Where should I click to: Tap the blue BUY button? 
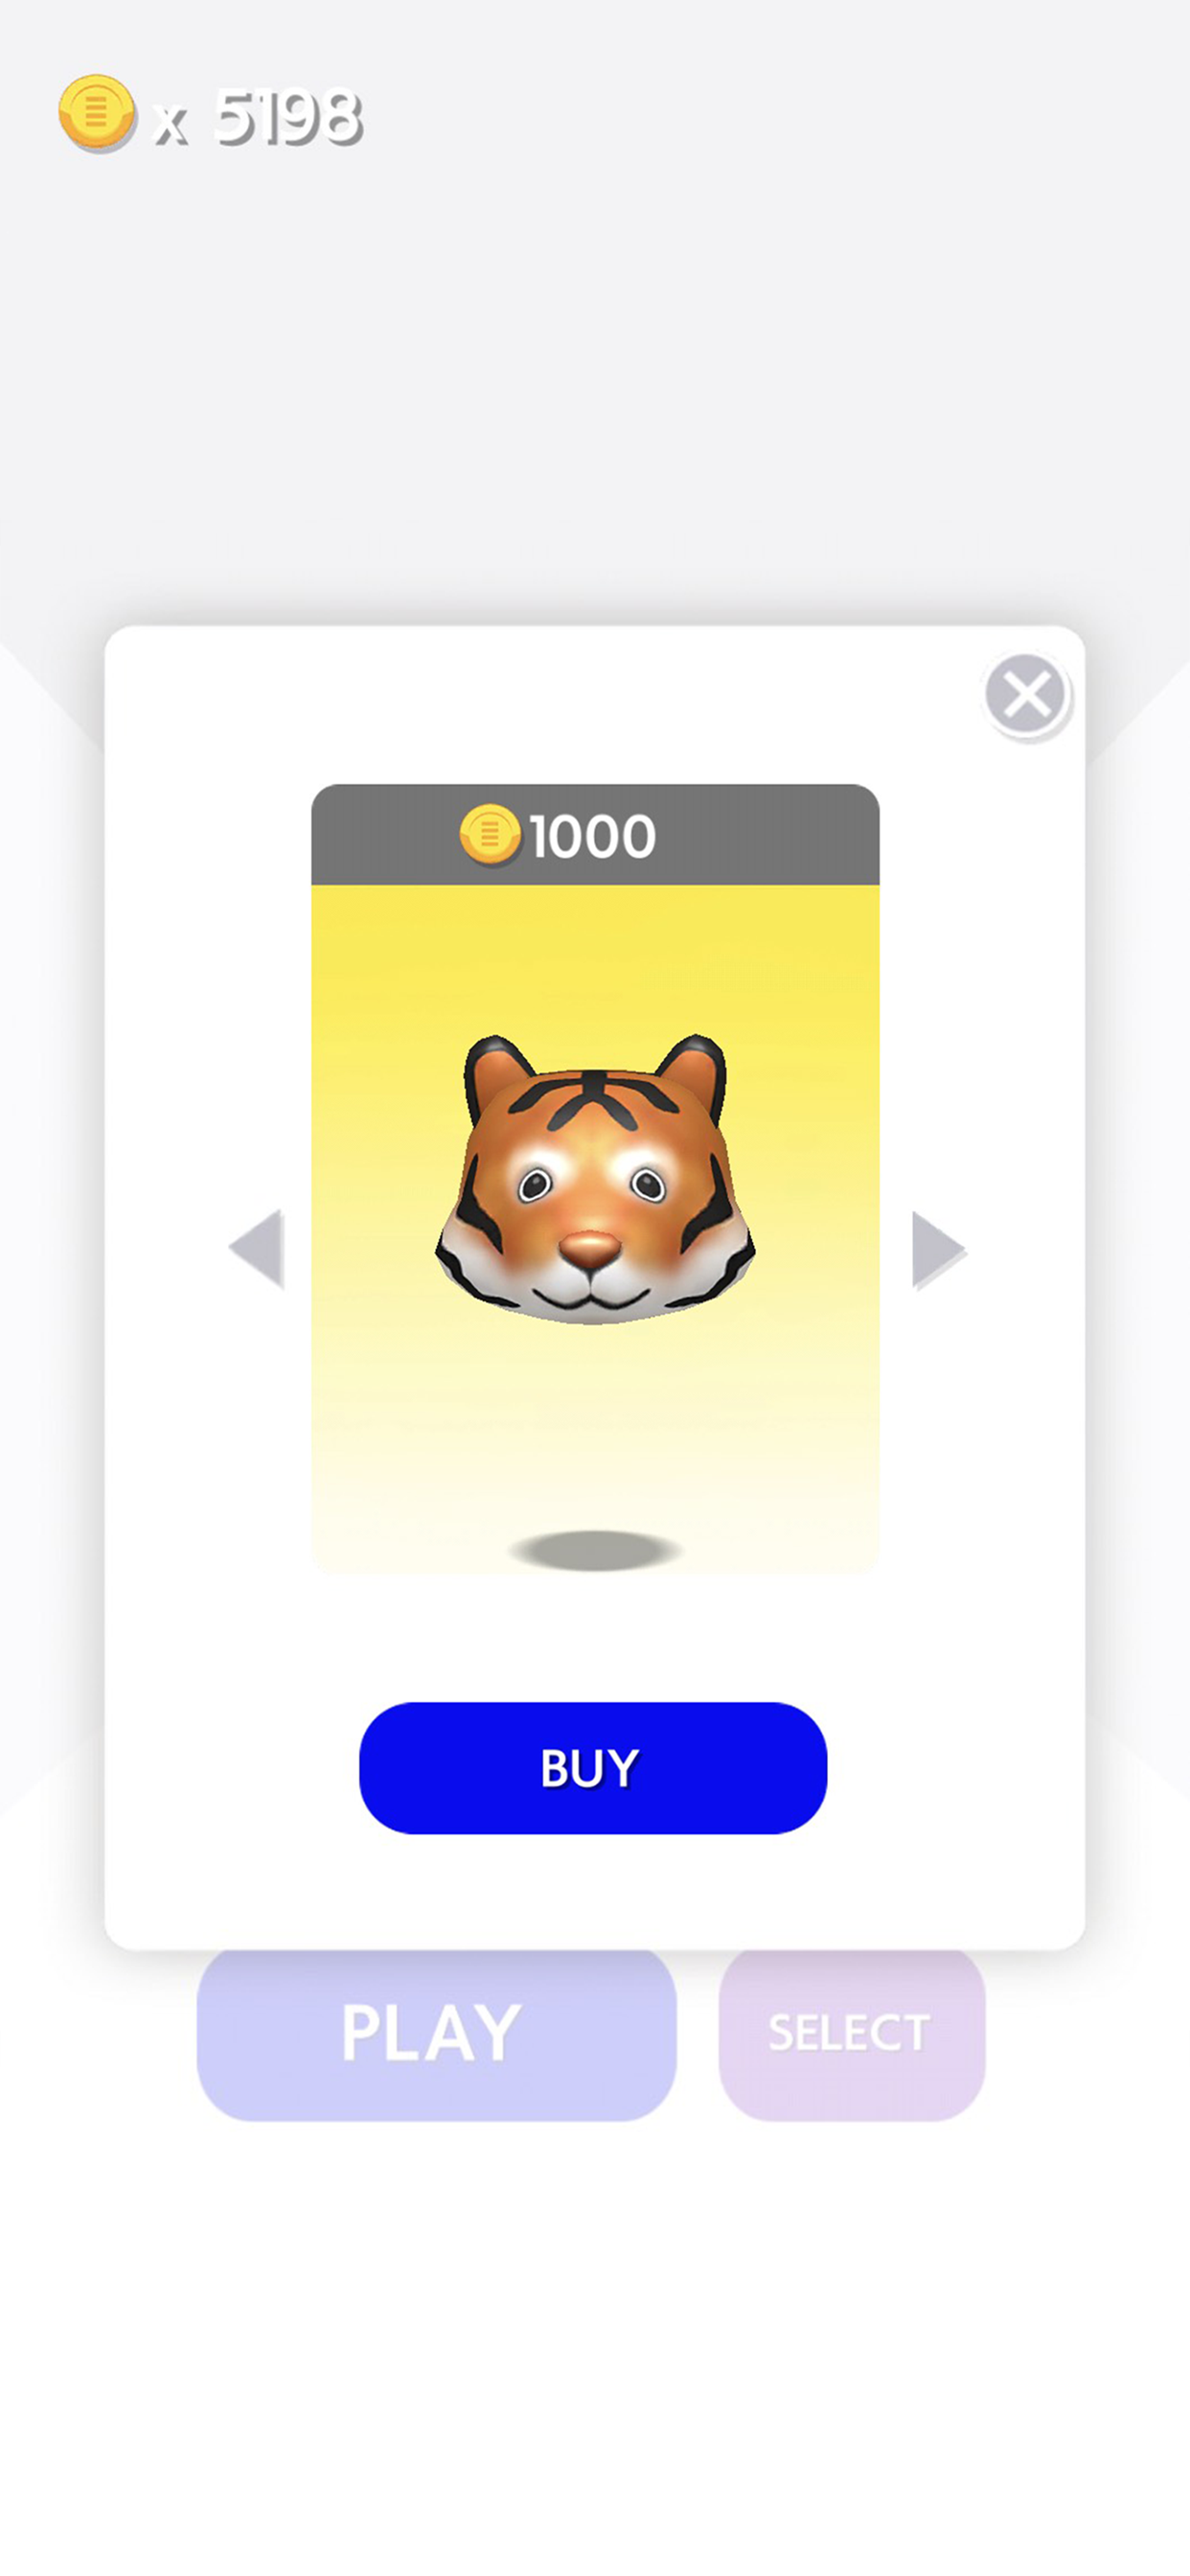pyautogui.click(x=593, y=1767)
